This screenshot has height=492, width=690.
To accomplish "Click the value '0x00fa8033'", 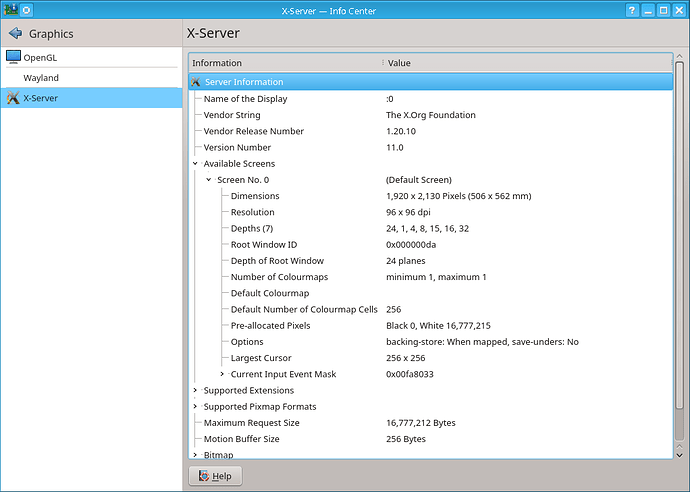I will [x=410, y=374].
